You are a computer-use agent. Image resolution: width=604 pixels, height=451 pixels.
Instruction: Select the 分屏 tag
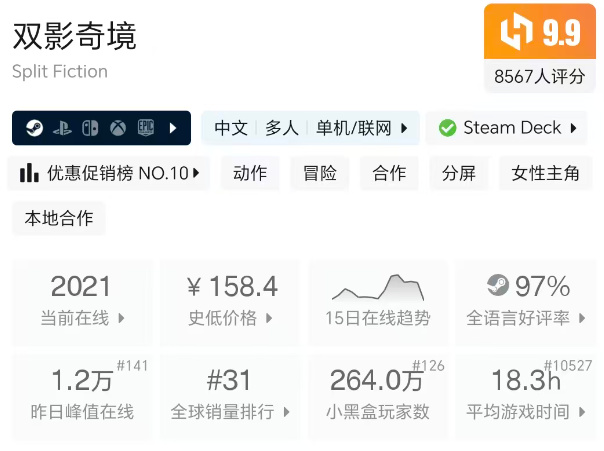click(x=459, y=173)
